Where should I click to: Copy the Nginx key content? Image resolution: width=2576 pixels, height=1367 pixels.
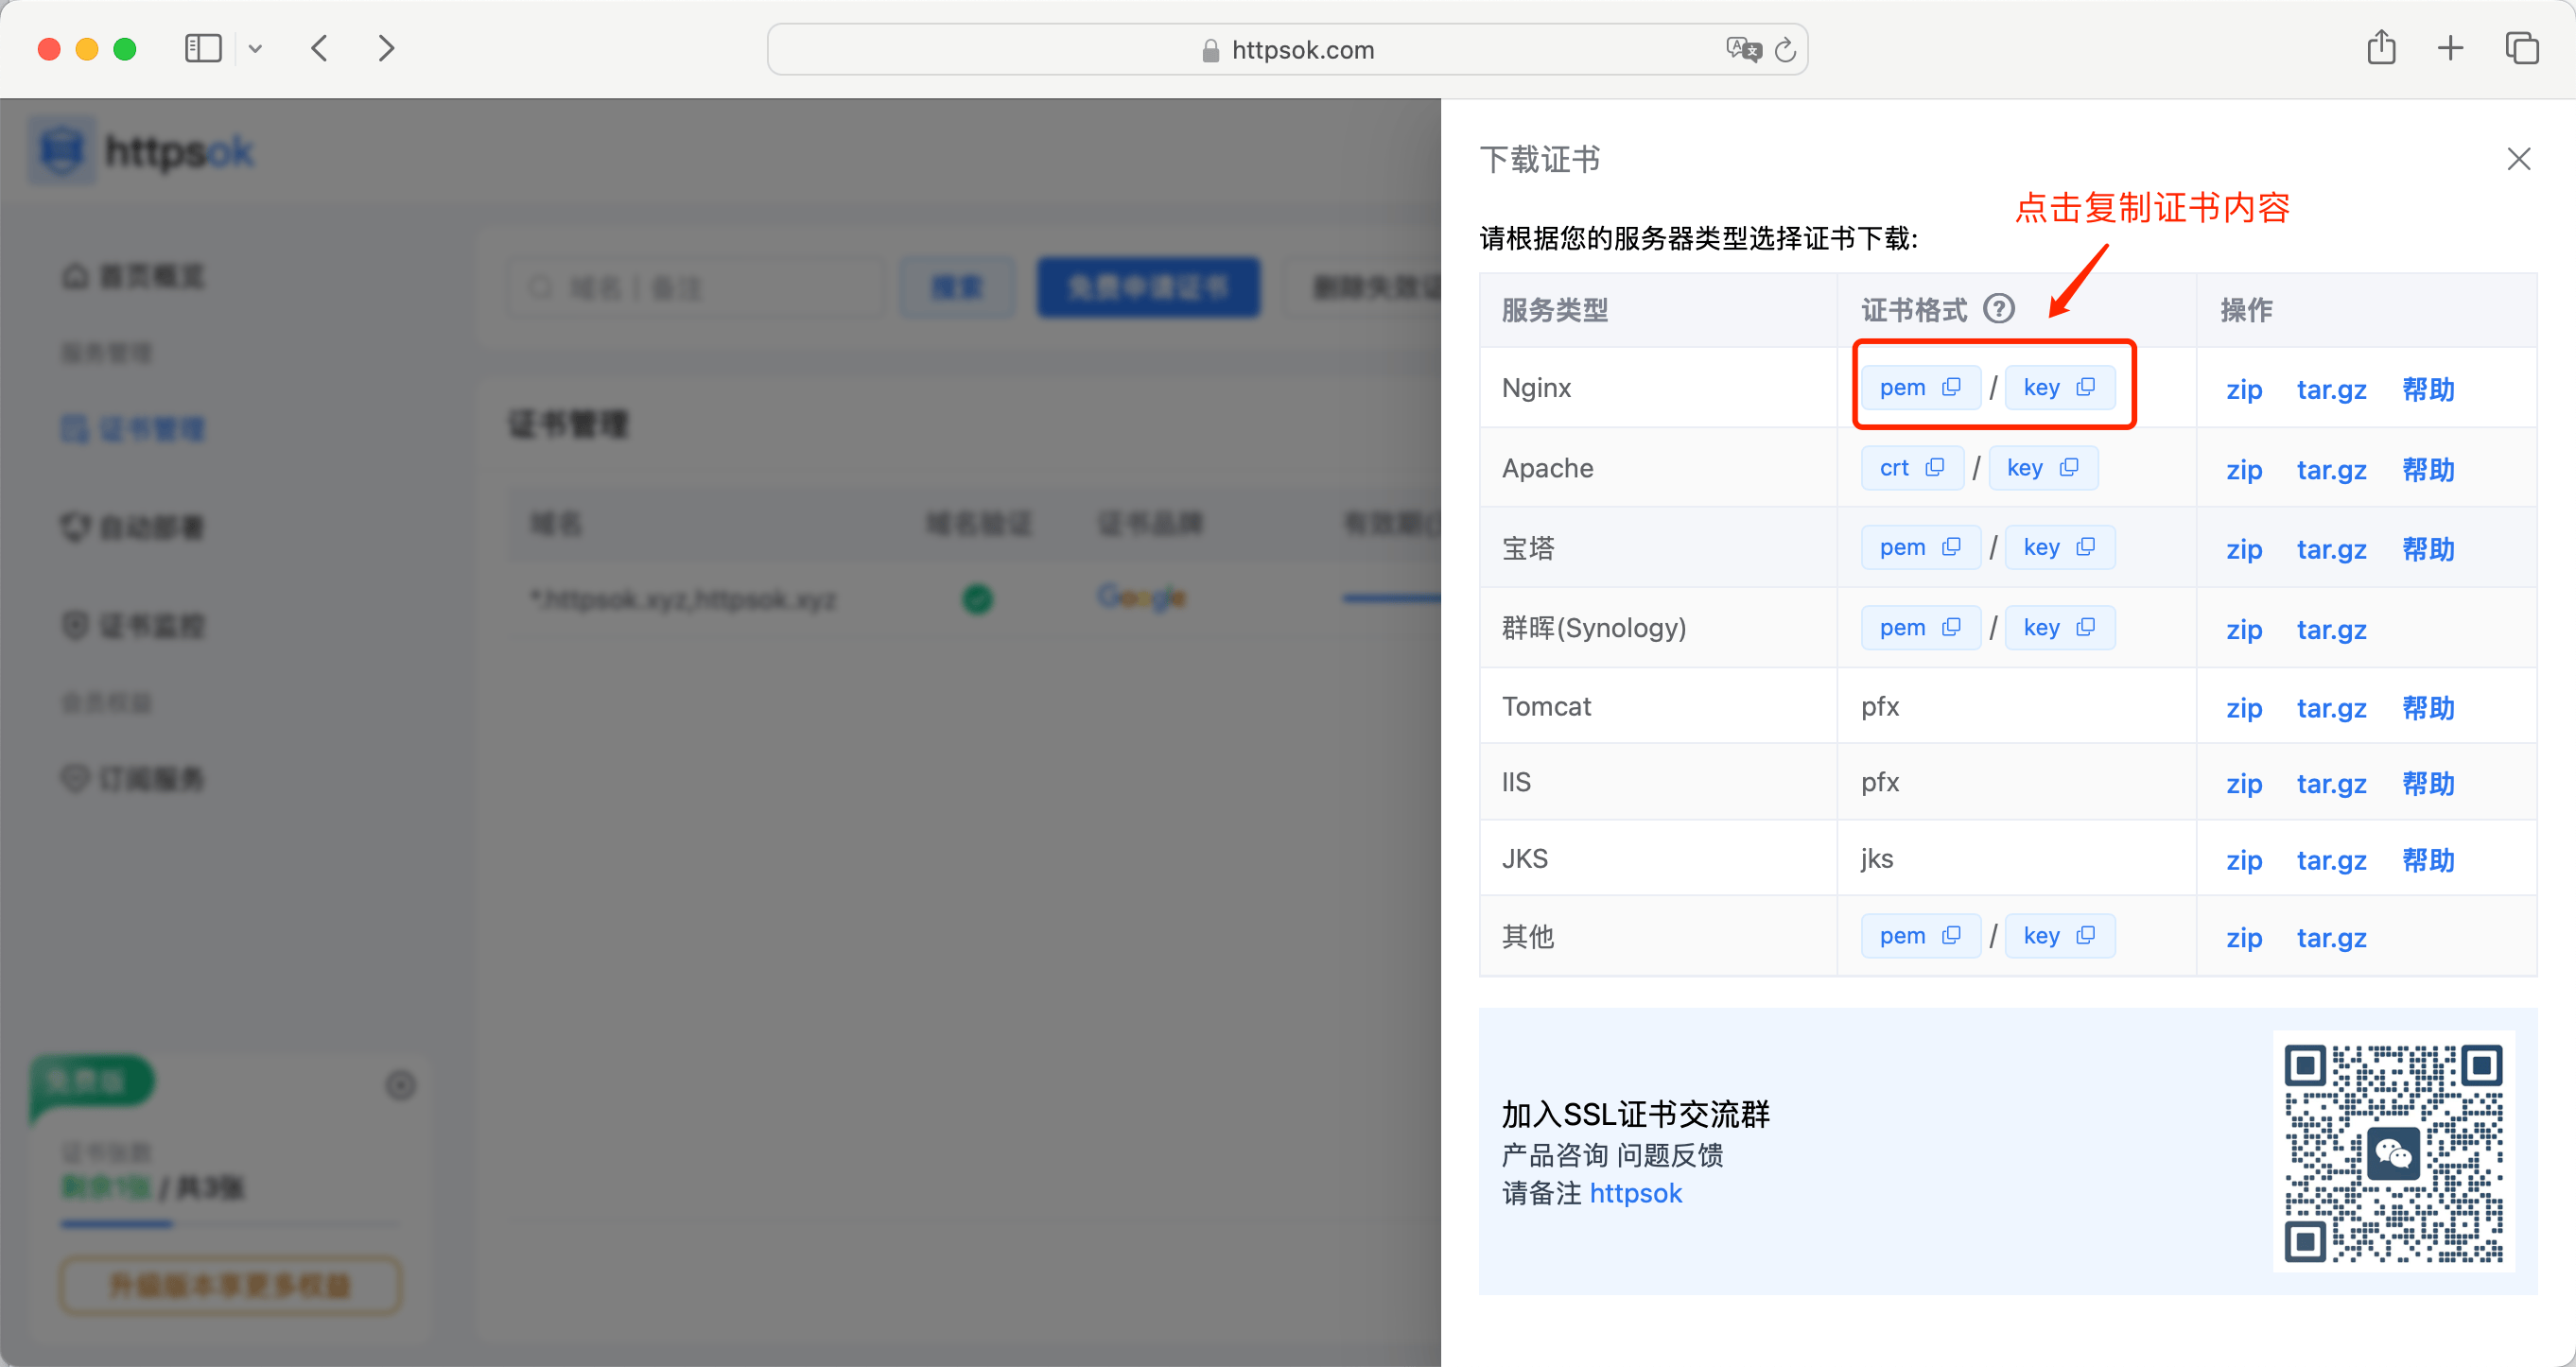click(x=2058, y=388)
